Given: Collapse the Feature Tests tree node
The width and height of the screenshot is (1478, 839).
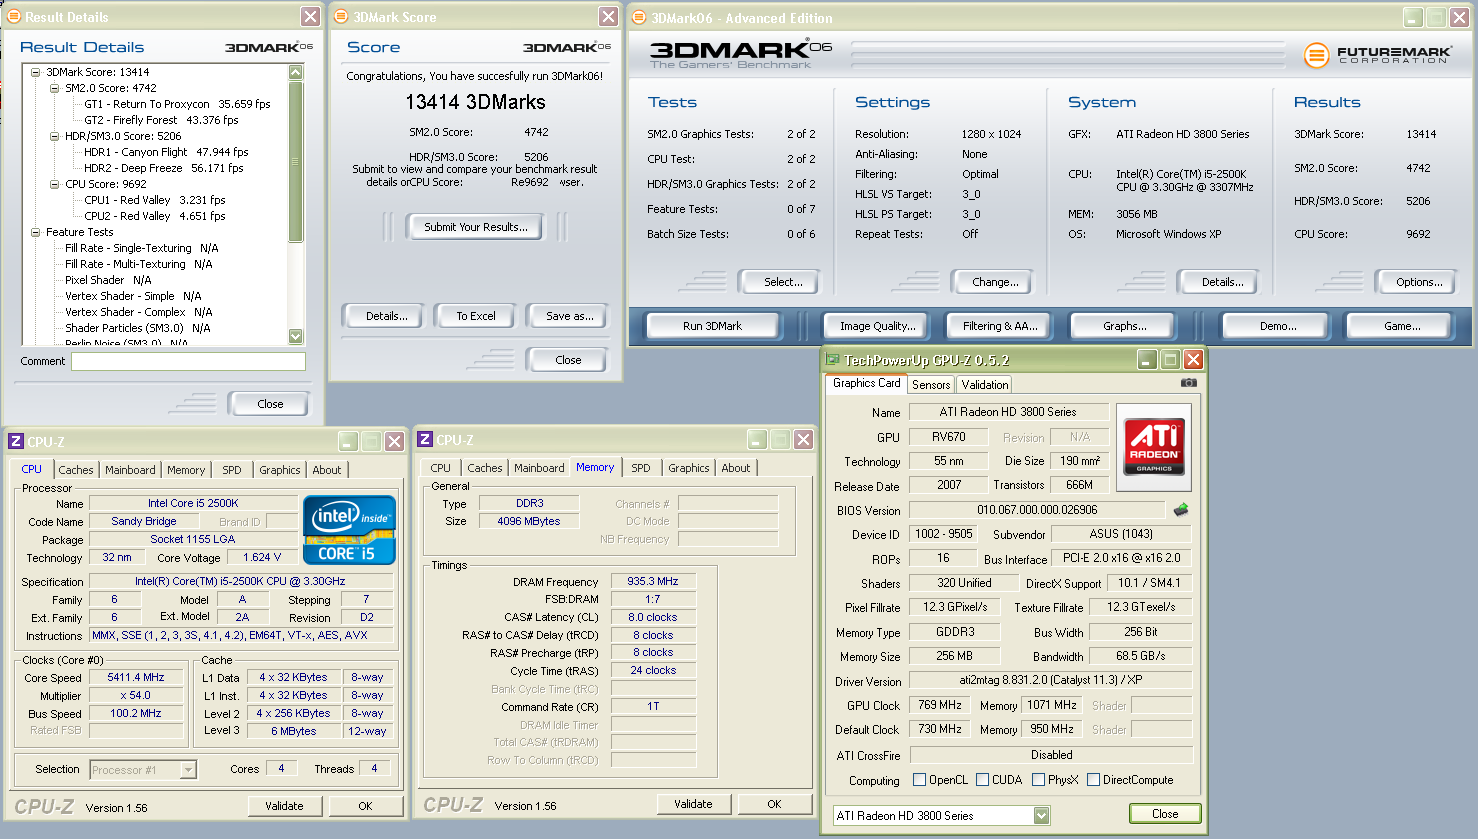Looking at the screenshot, I should (x=36, y=232).
